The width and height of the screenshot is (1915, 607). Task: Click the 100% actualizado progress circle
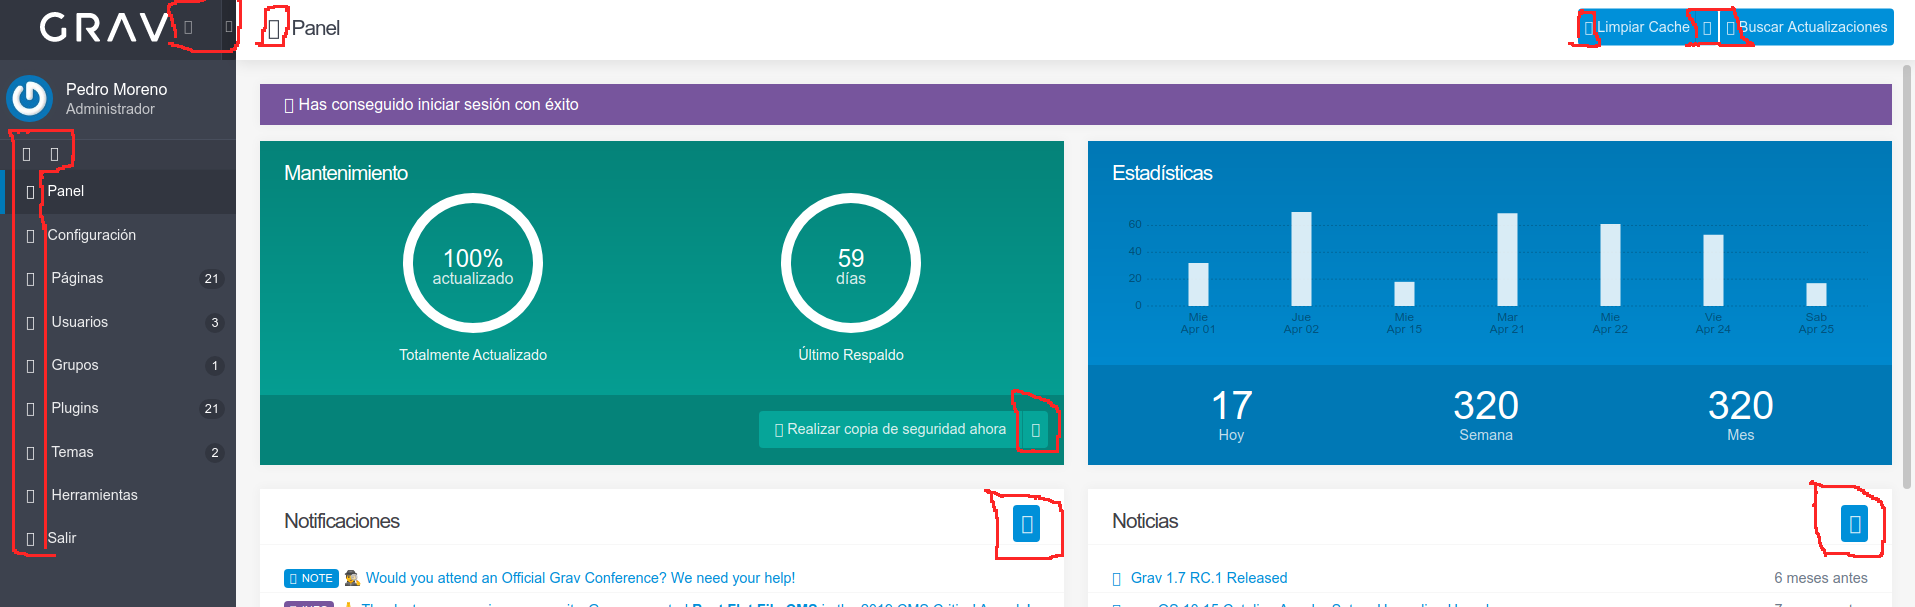coord(473,263)
